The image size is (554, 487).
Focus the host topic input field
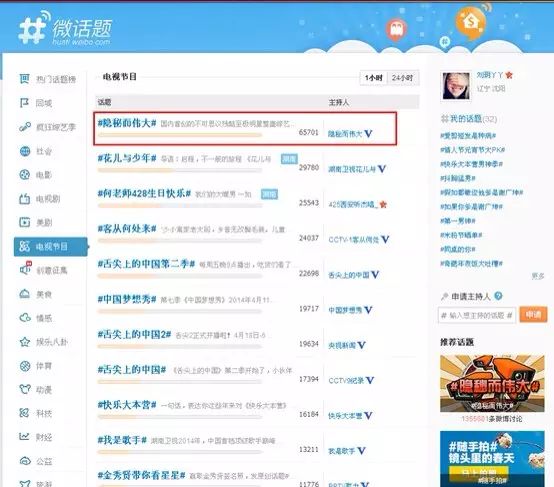pyautogui.click(x=477, y=315)
